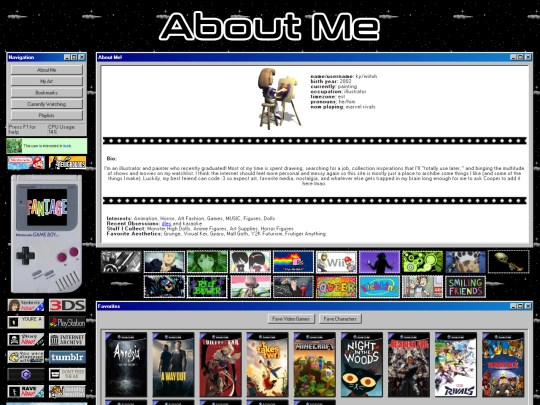Click the Piracy Now! skull badge
Screen dimensions: 540x405
pyautogui.click(x=26, y=340)
